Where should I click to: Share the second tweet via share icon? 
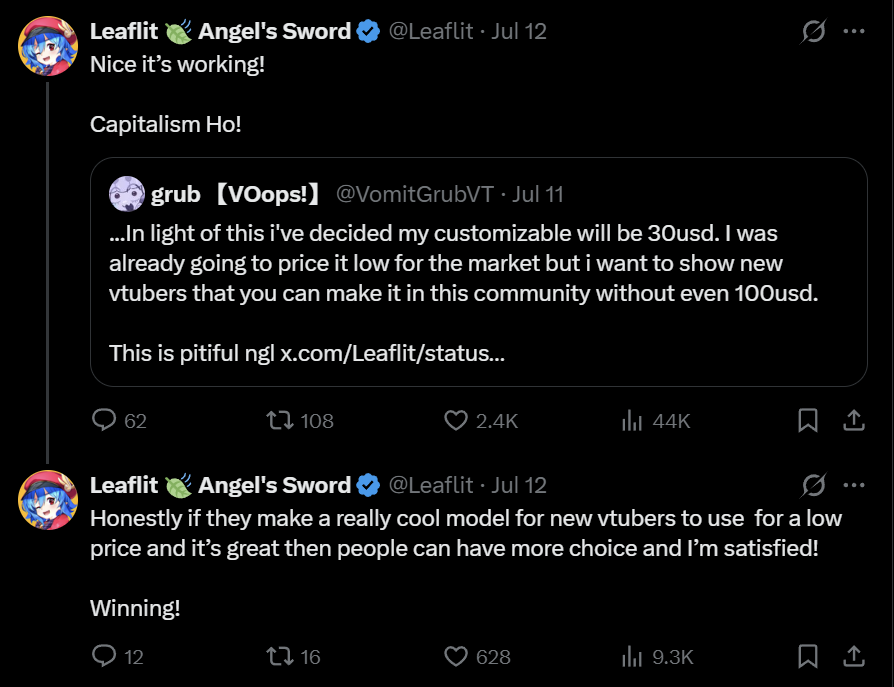pos(854,656)
